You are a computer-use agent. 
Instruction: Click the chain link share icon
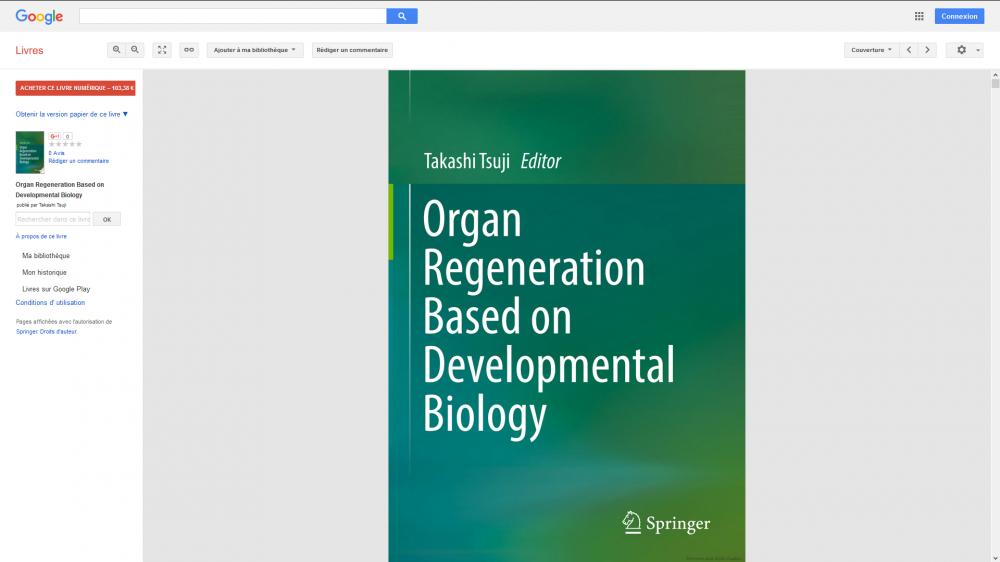pyautogui.click(x=189, y=50)
